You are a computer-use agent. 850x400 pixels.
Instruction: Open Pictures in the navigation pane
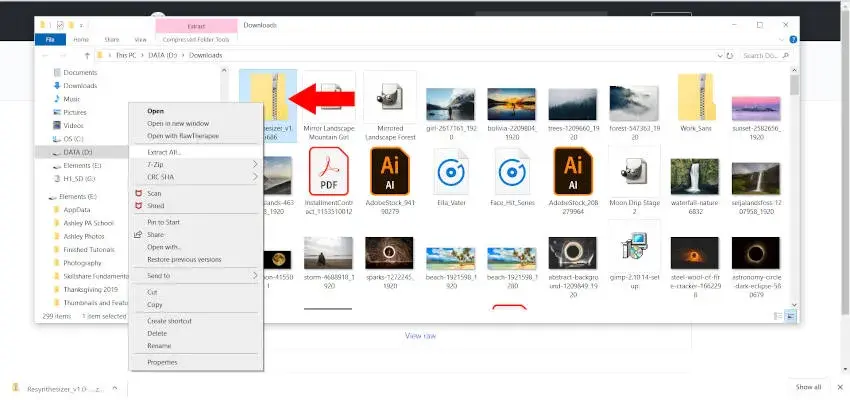click(75, 112)
